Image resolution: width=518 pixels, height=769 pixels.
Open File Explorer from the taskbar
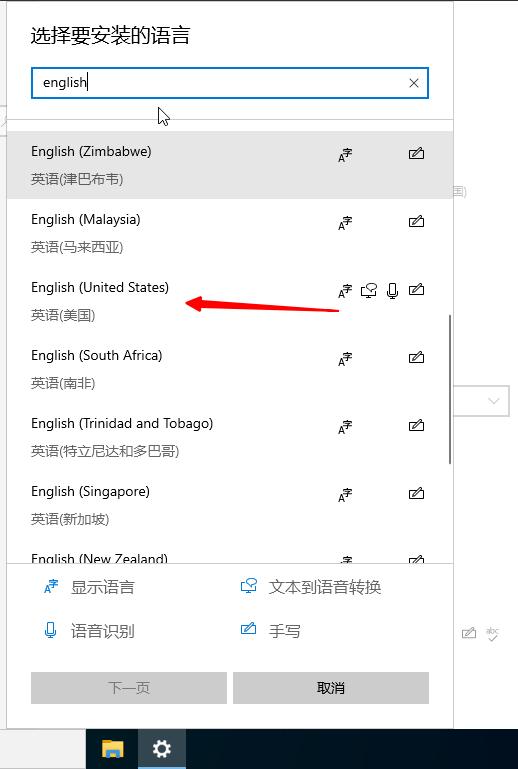112,749
